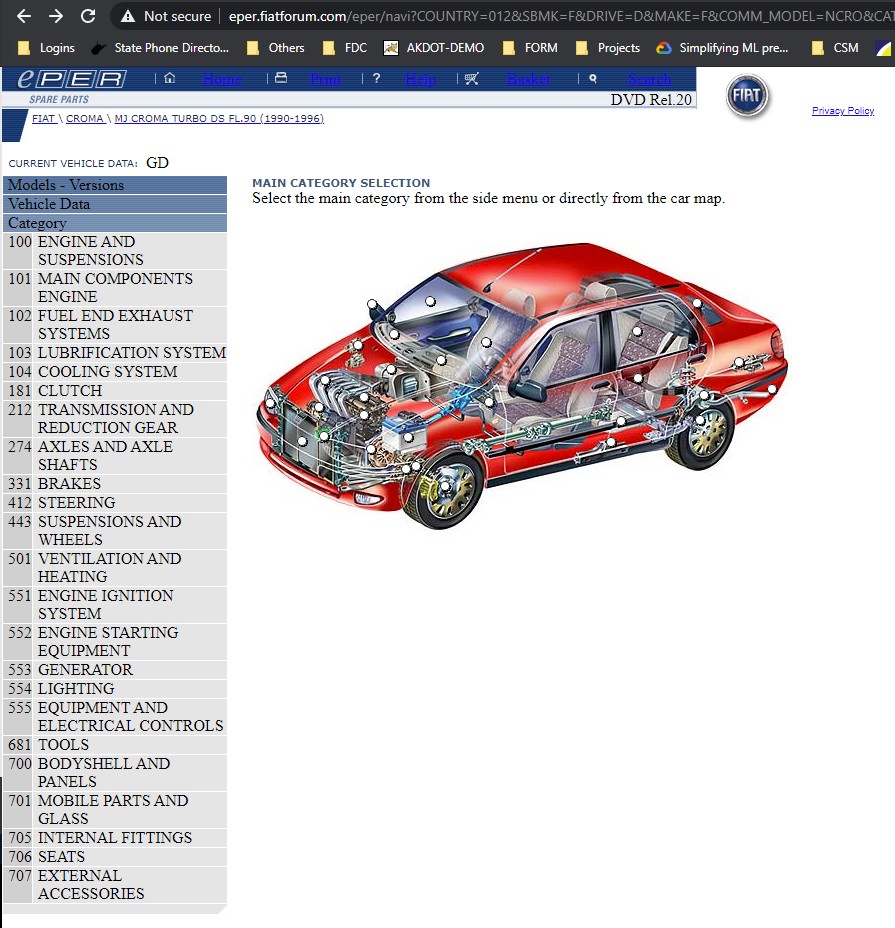This screenshot has height=928, width=895.
Task: Select category 212 Transmission and Reduction Gear
Action: point(115,418)
